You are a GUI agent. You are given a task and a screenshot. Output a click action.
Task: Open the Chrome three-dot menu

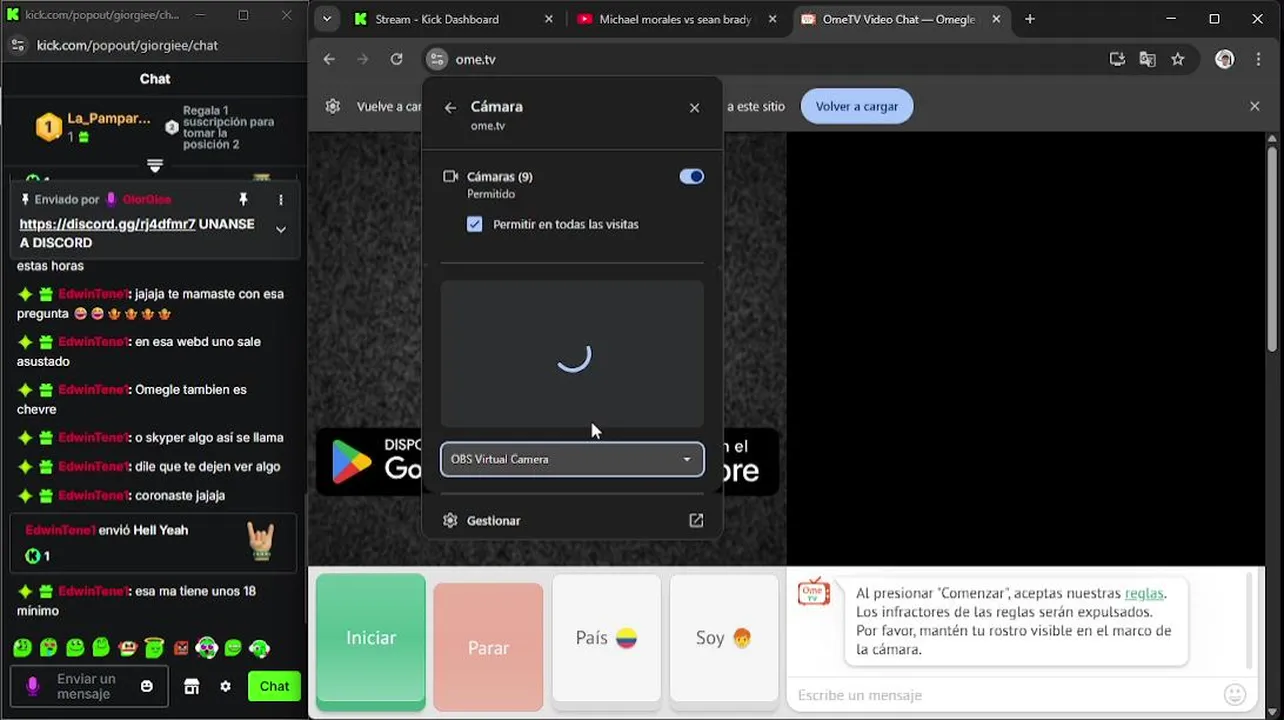[x=1258, y=59]
